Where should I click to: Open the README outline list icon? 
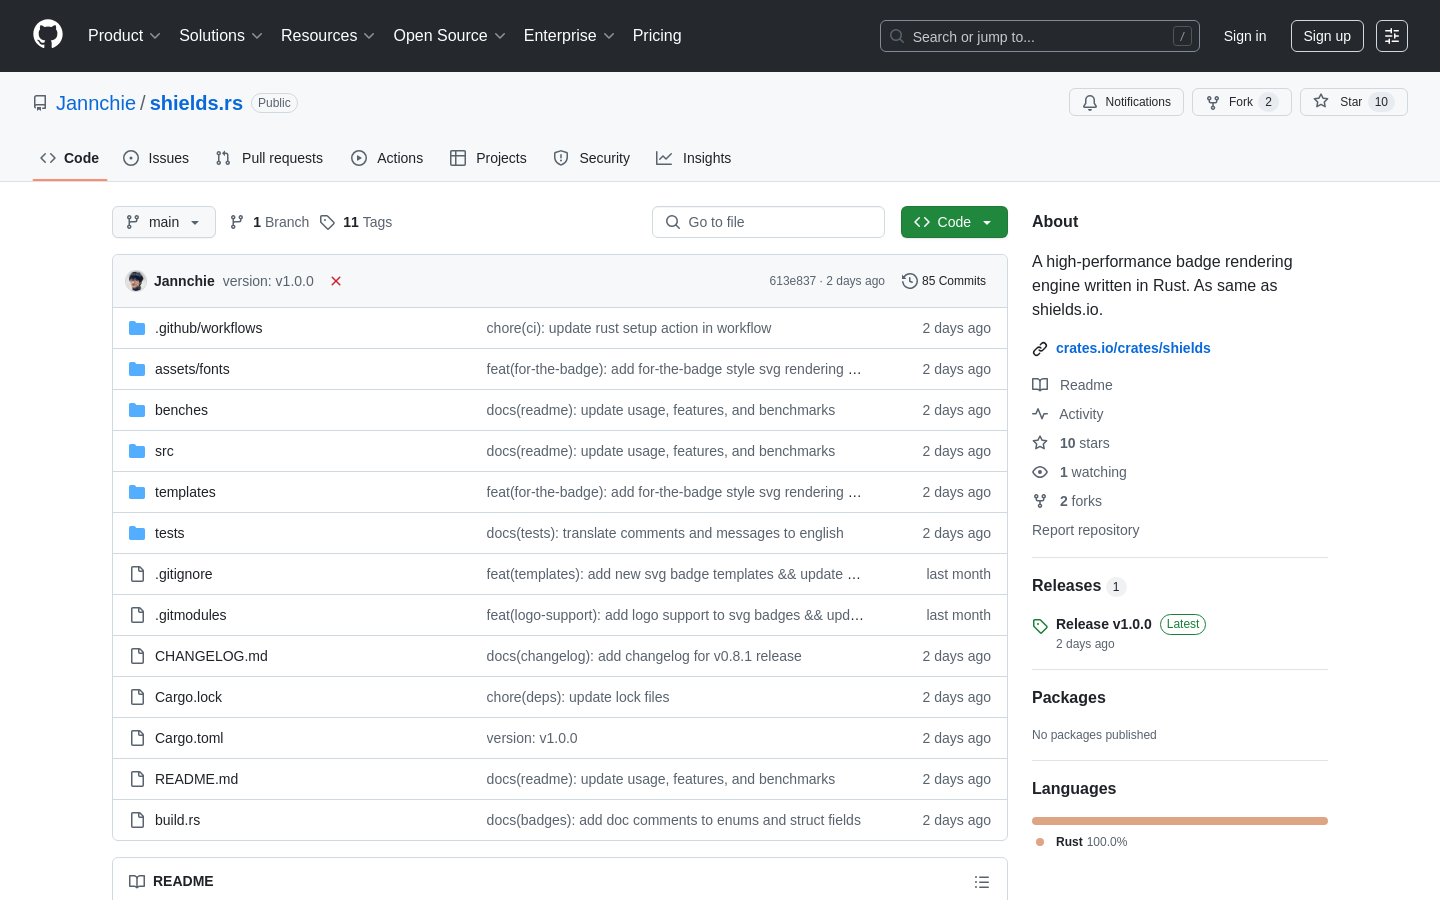click(982, 882)
